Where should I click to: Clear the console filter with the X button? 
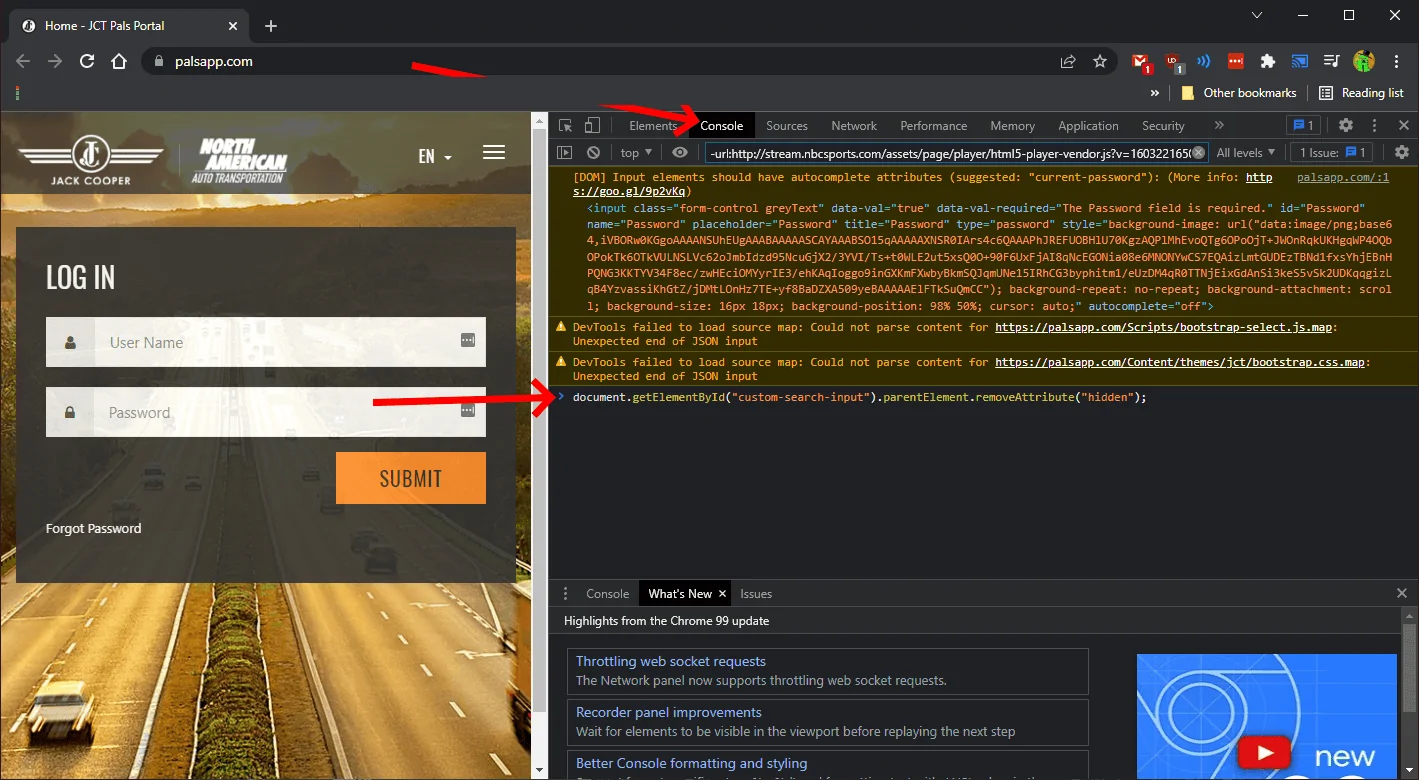click(x=1197, y=152)
